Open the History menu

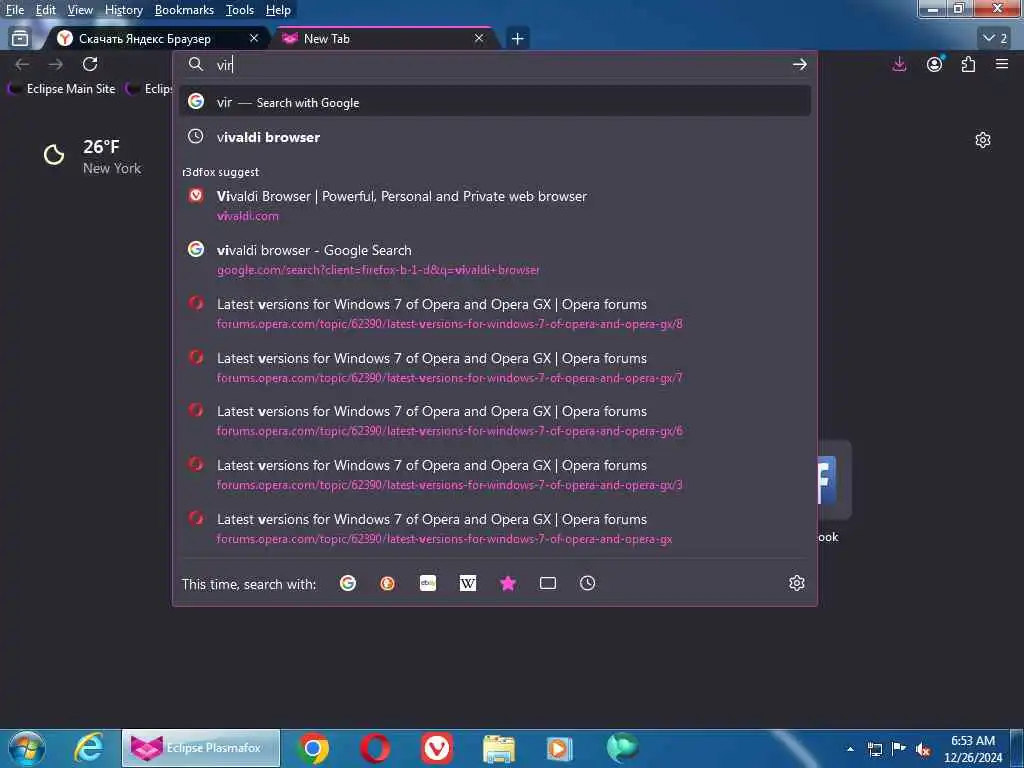tap(123, 10)
